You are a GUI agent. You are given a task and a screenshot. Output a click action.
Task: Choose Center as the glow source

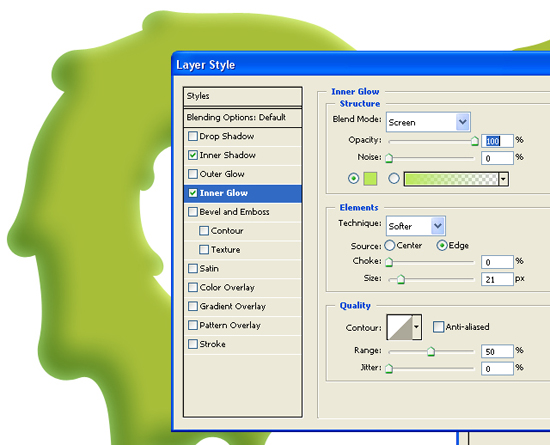pyautogui.click(x=389, y=245)
